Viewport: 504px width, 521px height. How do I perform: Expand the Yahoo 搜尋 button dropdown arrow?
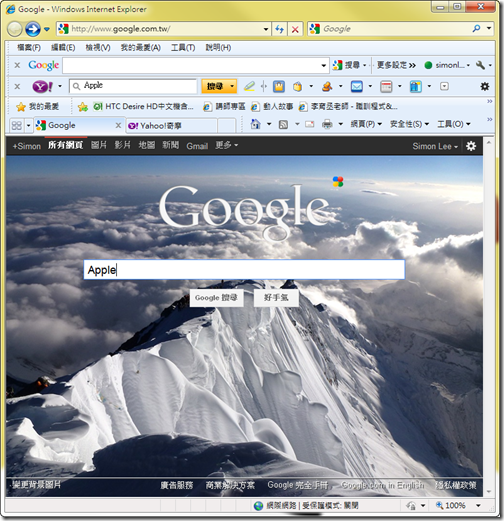[x=232, y=86]
